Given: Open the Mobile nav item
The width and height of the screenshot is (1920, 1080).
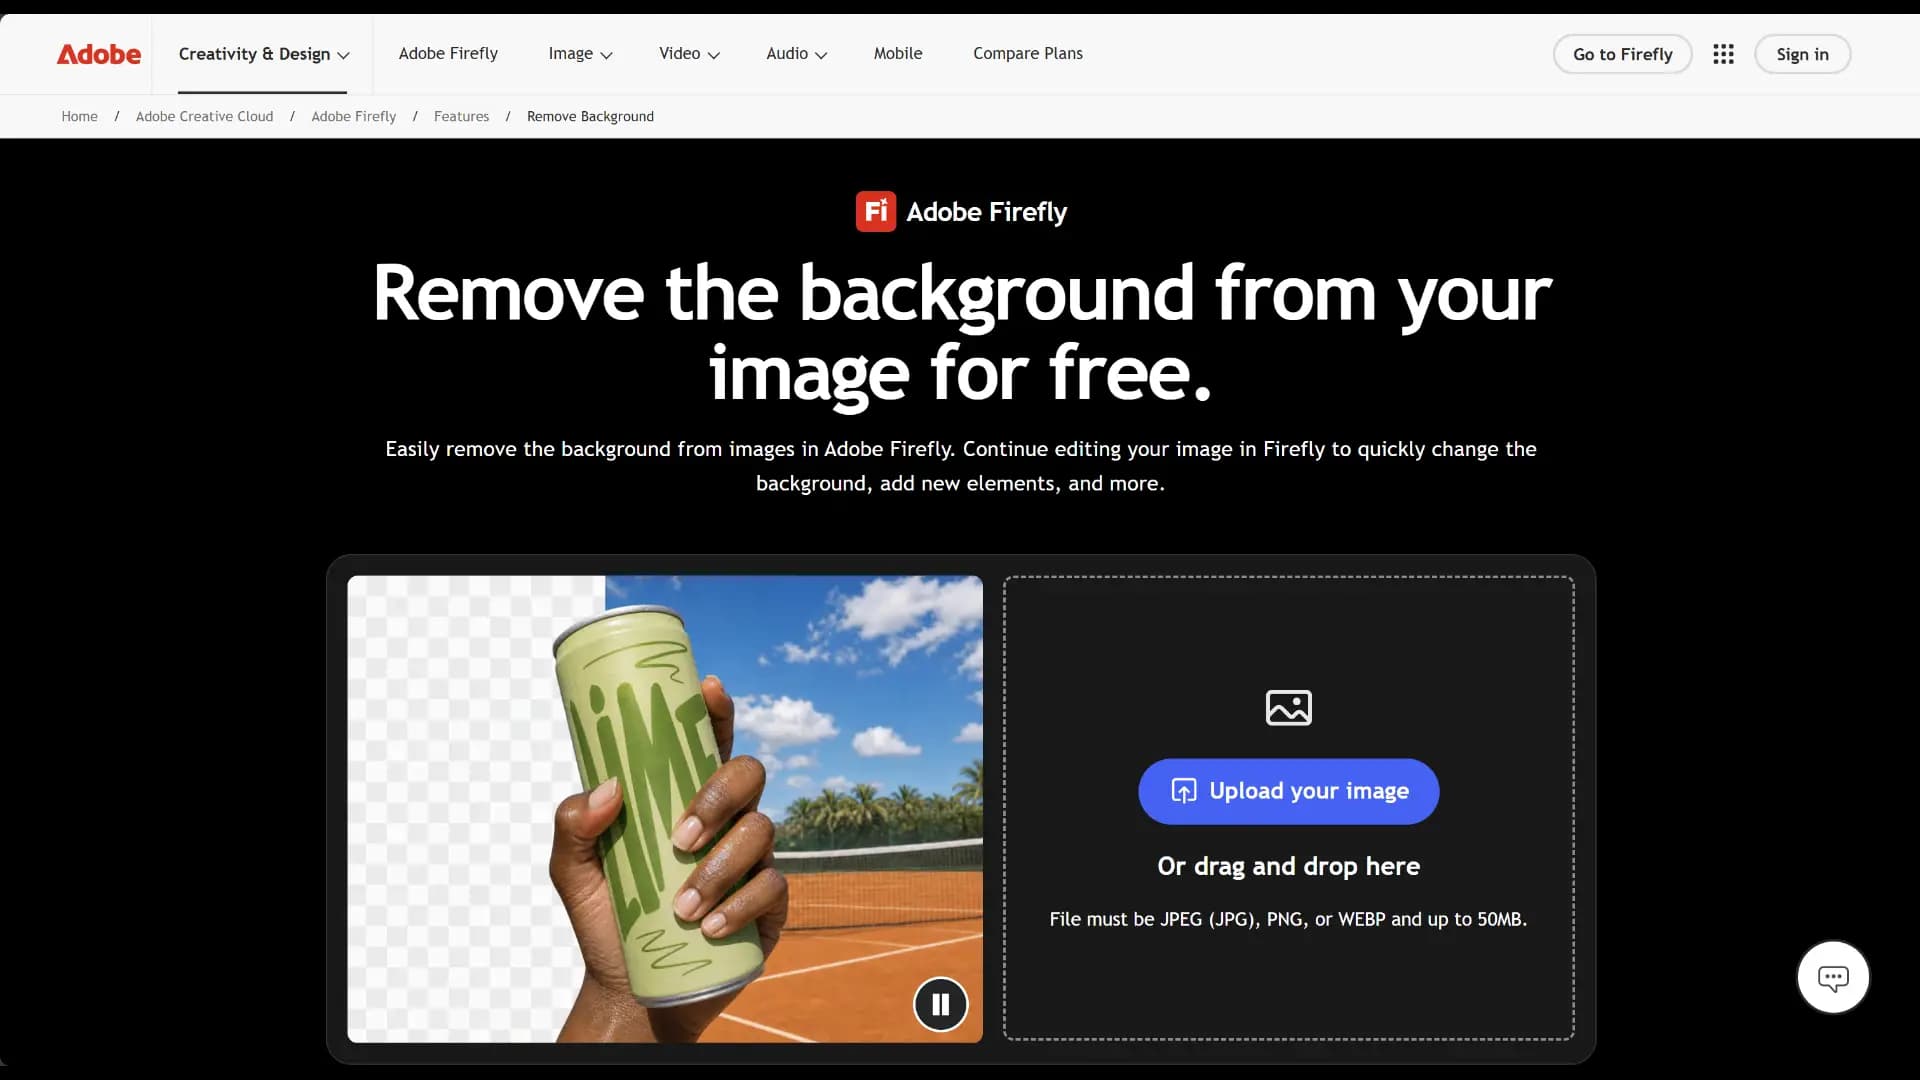Looking at the screenshot, I should [x=898, y=54].
